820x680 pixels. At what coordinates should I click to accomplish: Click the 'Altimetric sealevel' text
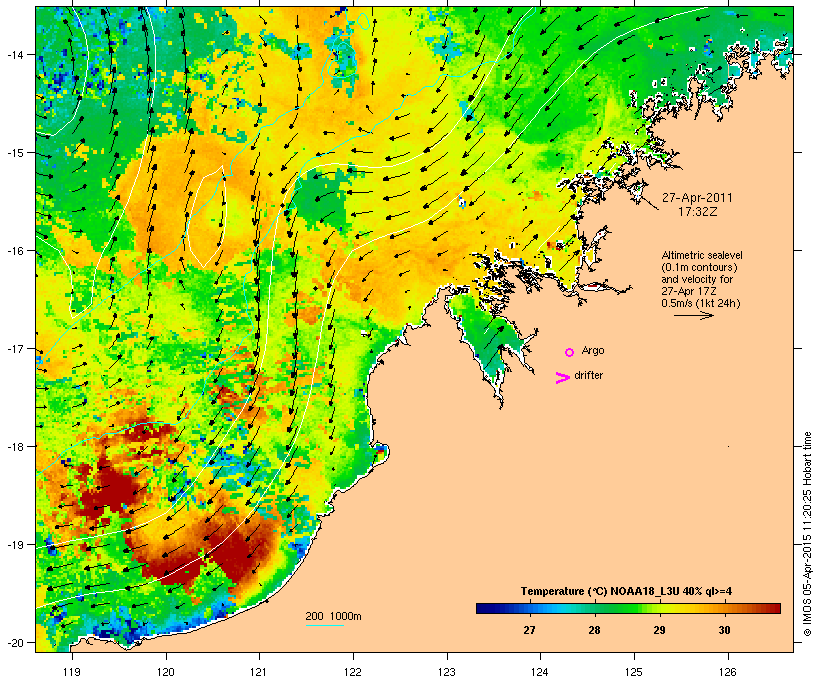(702, 255)
